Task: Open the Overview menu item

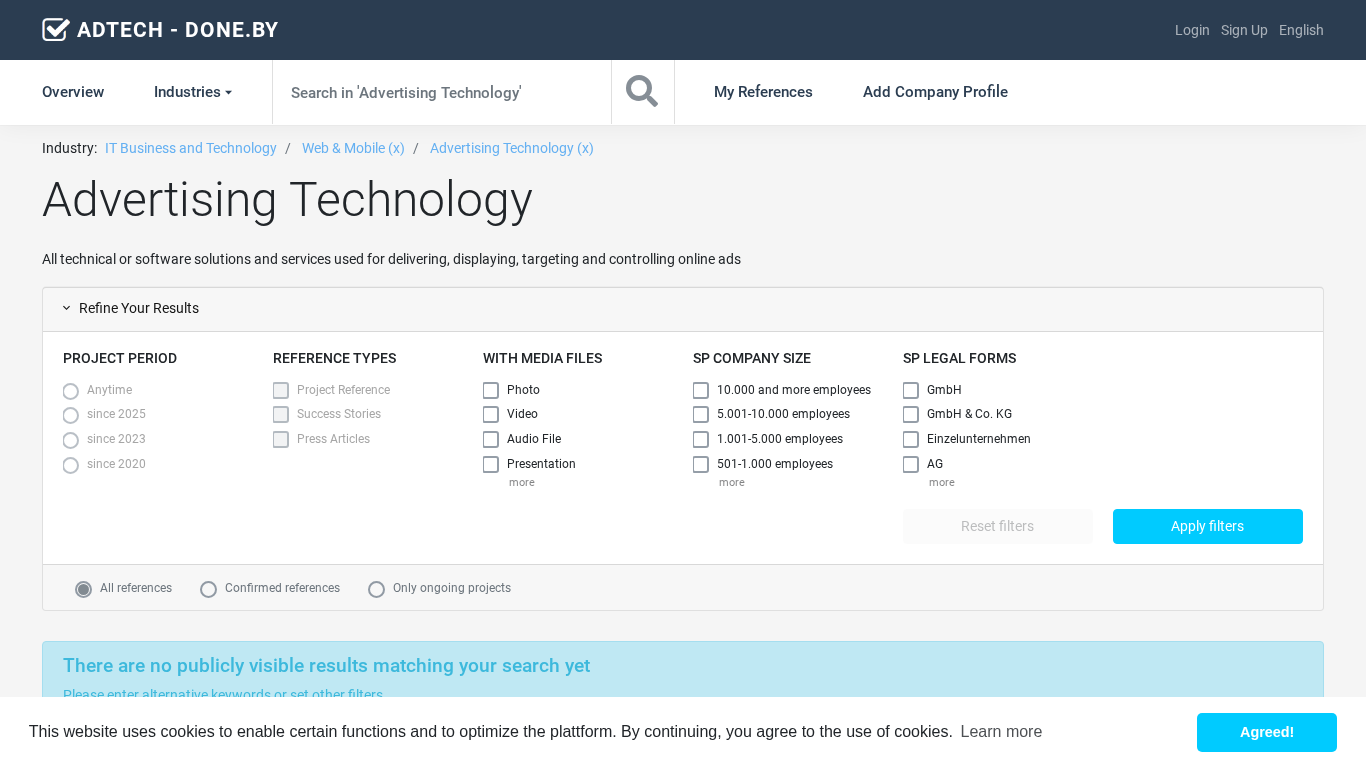Action: (x=73, y=92)
